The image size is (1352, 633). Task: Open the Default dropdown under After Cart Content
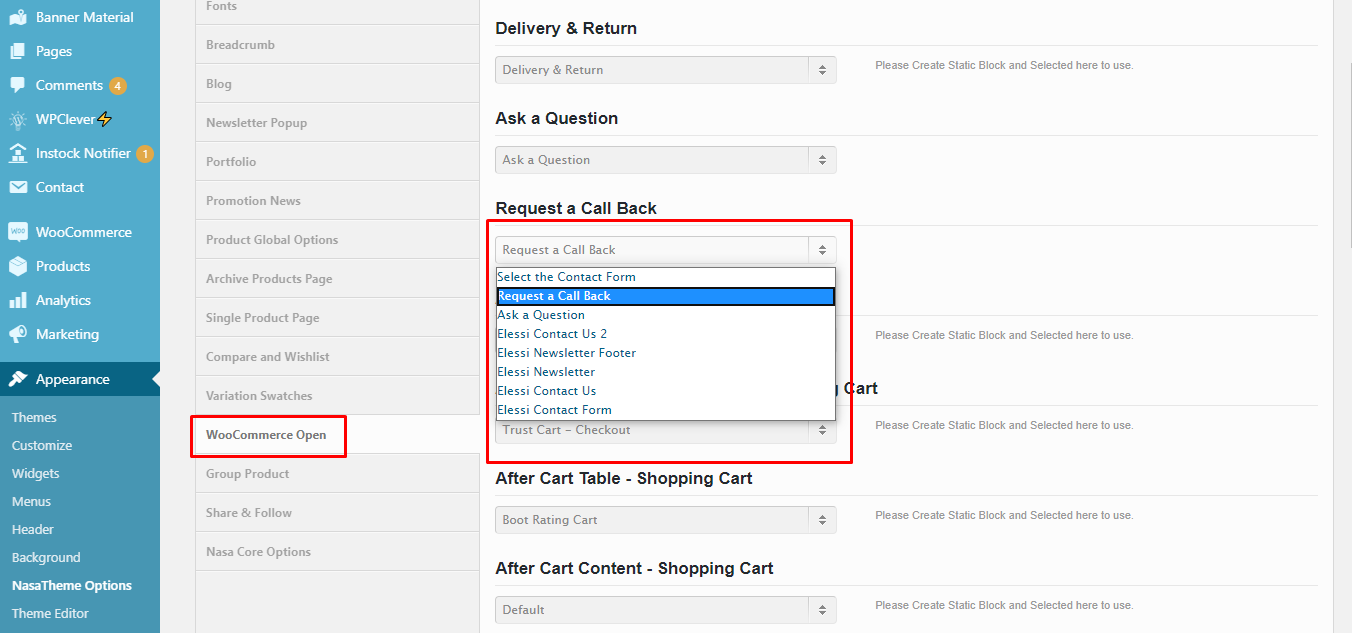click(666, 610)
